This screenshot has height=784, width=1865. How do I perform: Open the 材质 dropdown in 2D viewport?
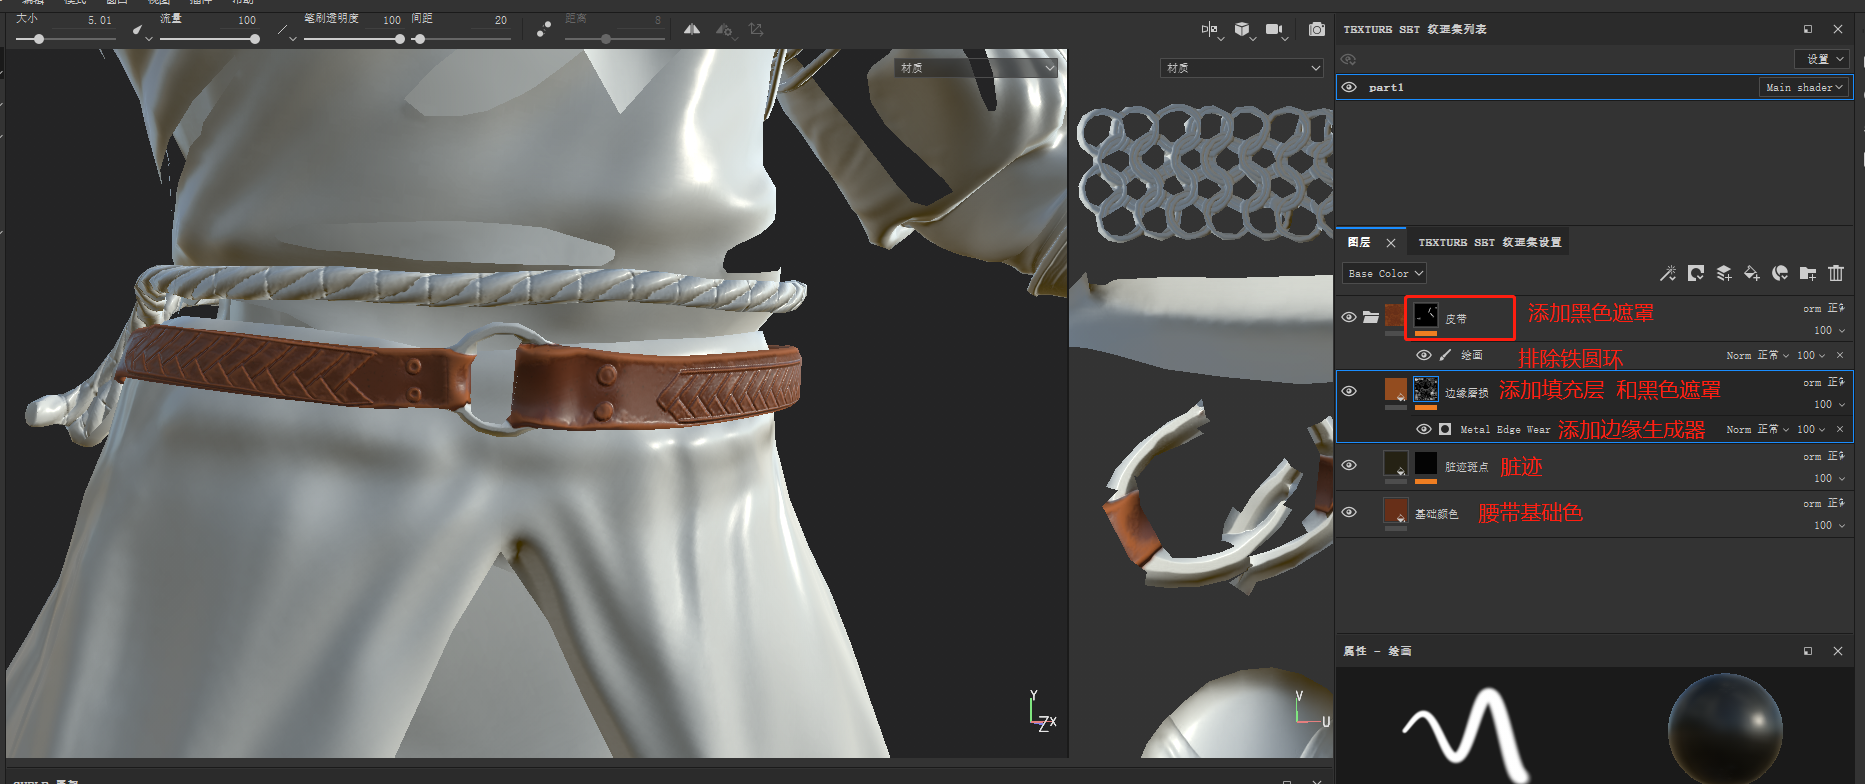point(1242,67)
